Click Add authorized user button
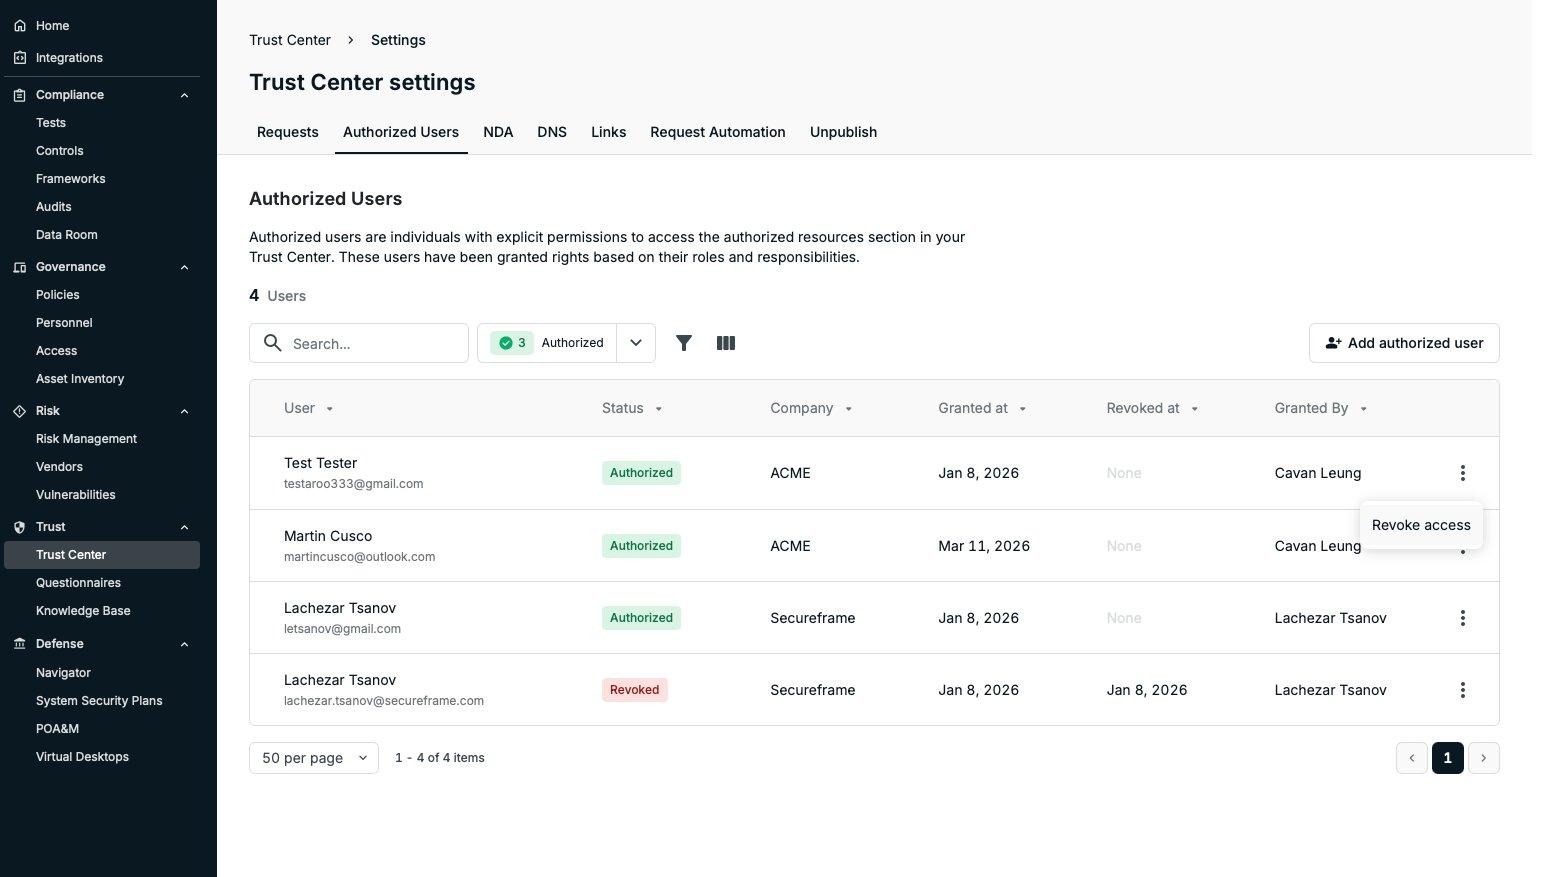Screen dimensions: 1549x877 point(1404,343)
